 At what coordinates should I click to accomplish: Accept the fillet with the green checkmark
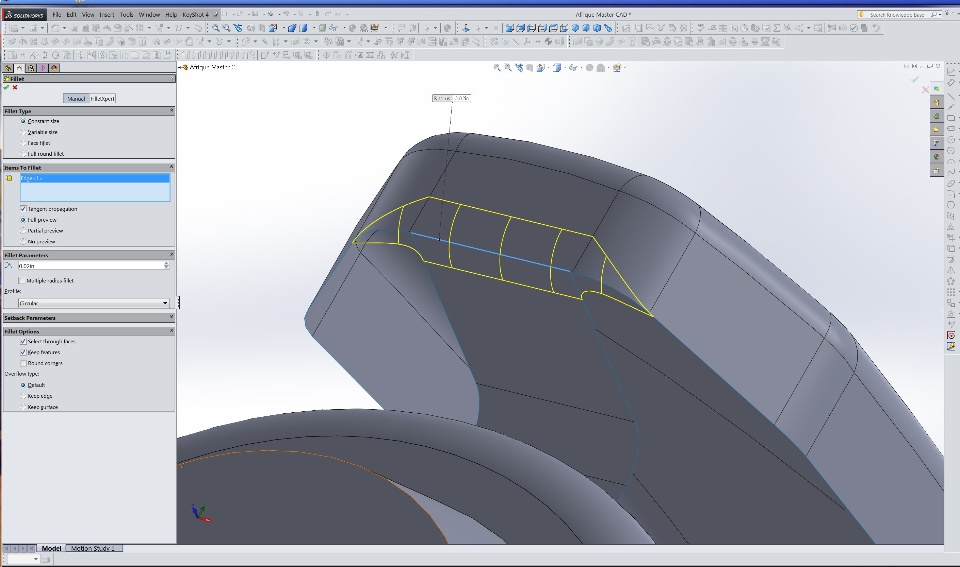click(6, 87)
